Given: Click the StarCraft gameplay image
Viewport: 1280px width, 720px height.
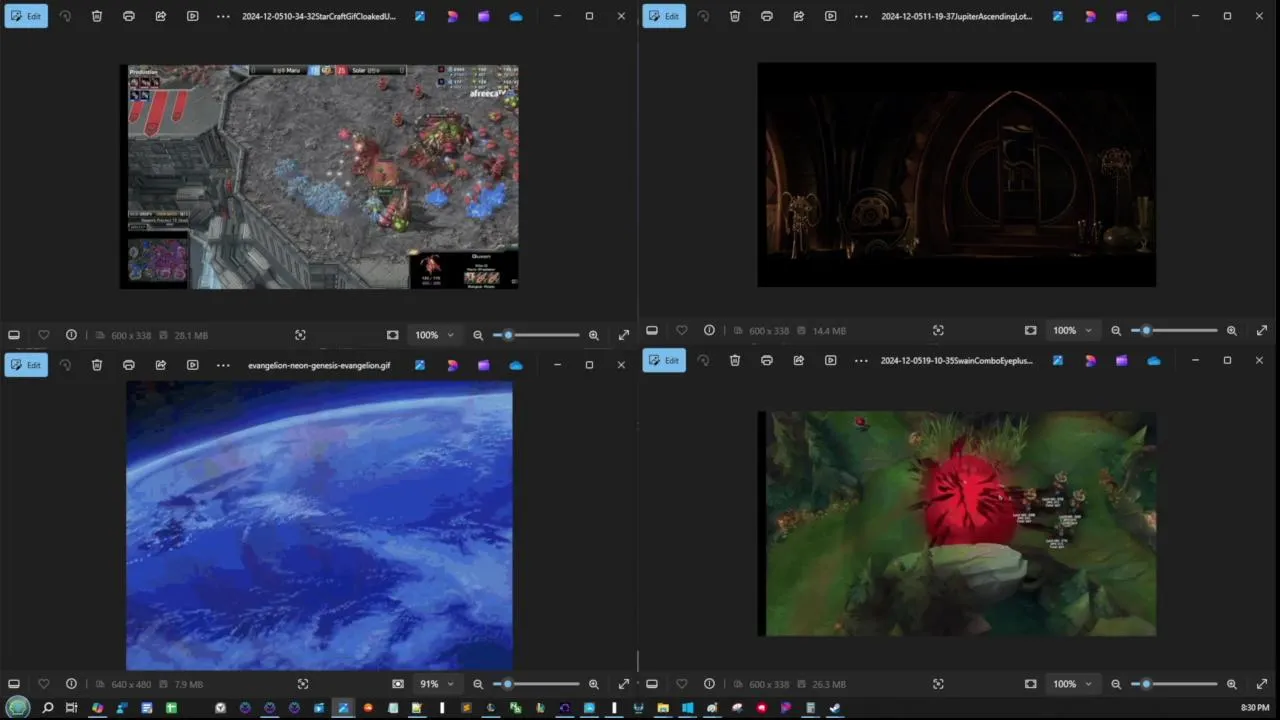Looking at the screenshot, I should pyautogui.click(x=319, y=176).
